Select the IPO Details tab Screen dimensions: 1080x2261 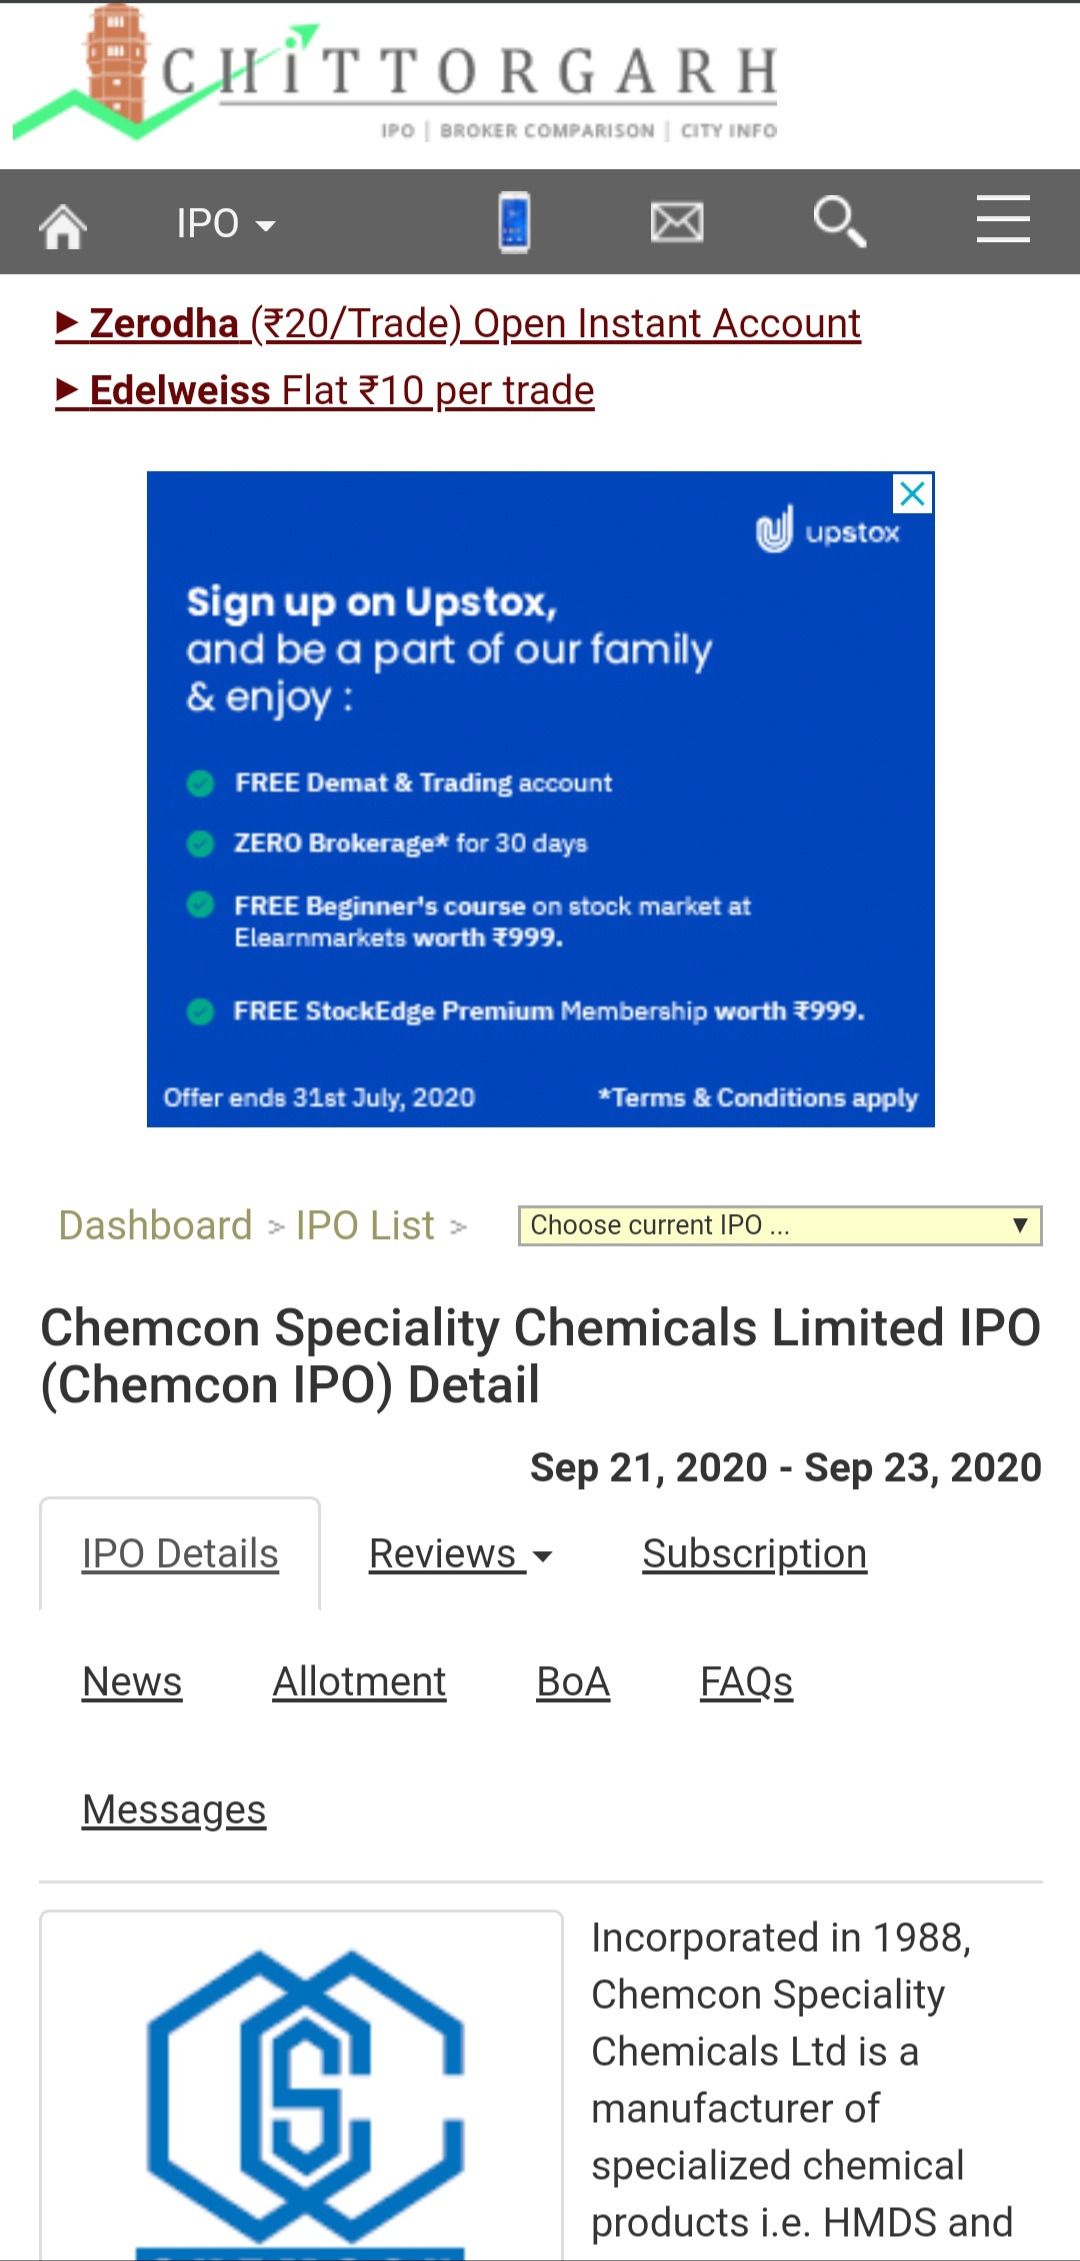180,1554
